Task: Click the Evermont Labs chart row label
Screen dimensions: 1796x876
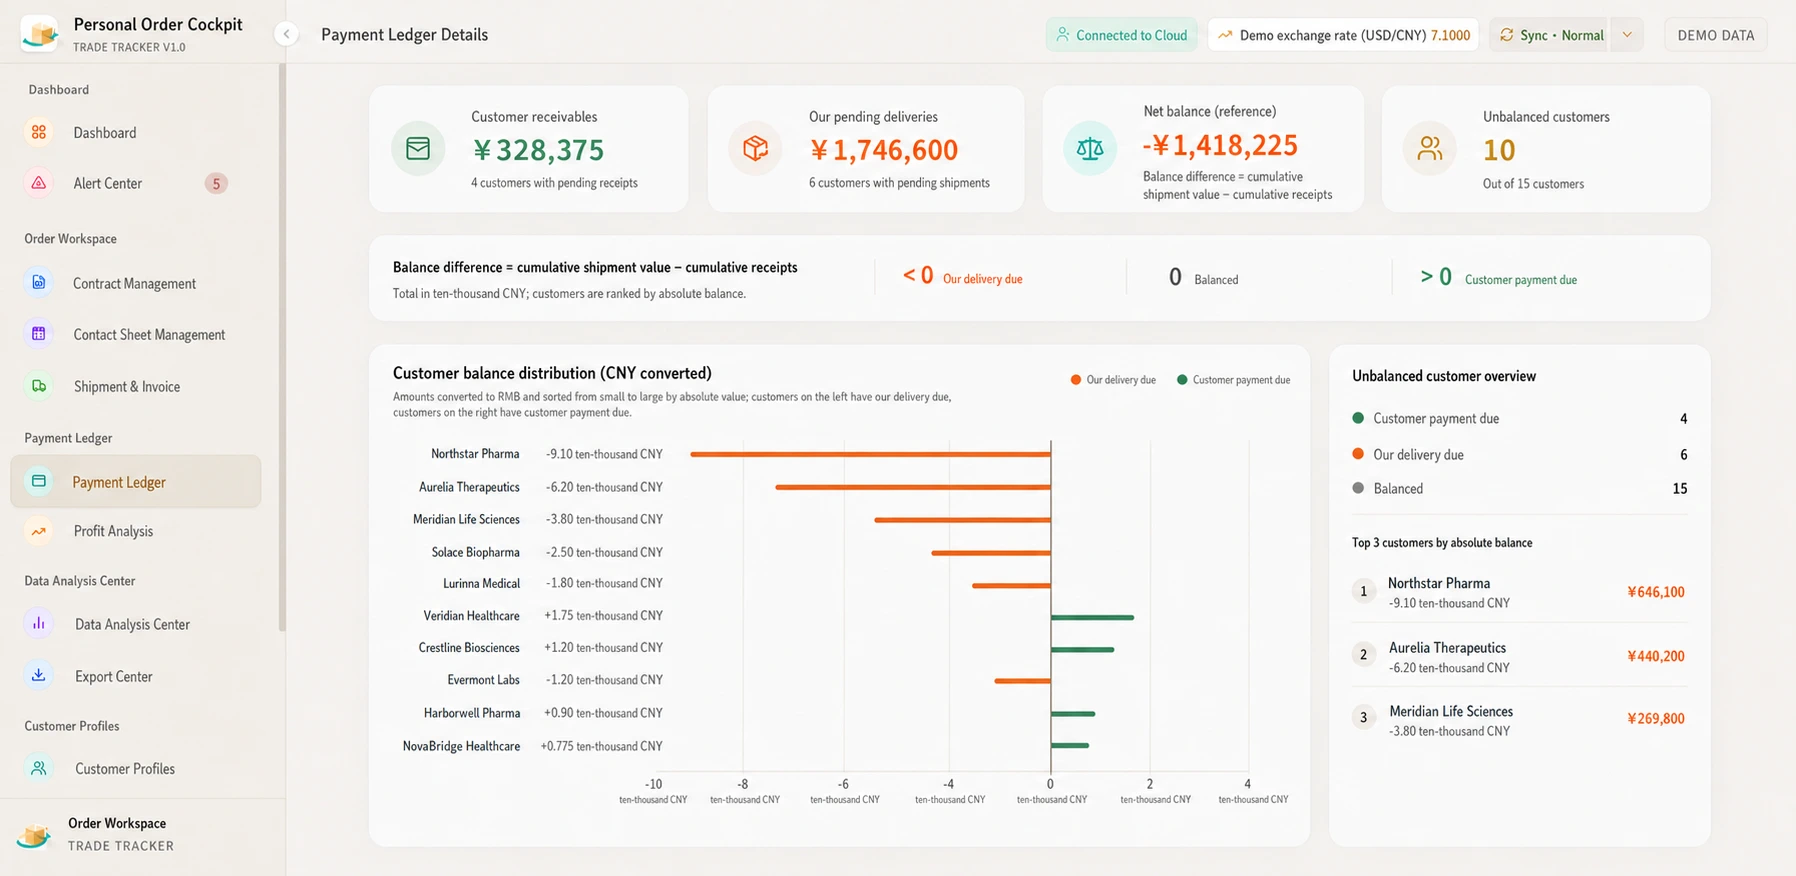Action: pyautogui.click(x=484, y=680)
